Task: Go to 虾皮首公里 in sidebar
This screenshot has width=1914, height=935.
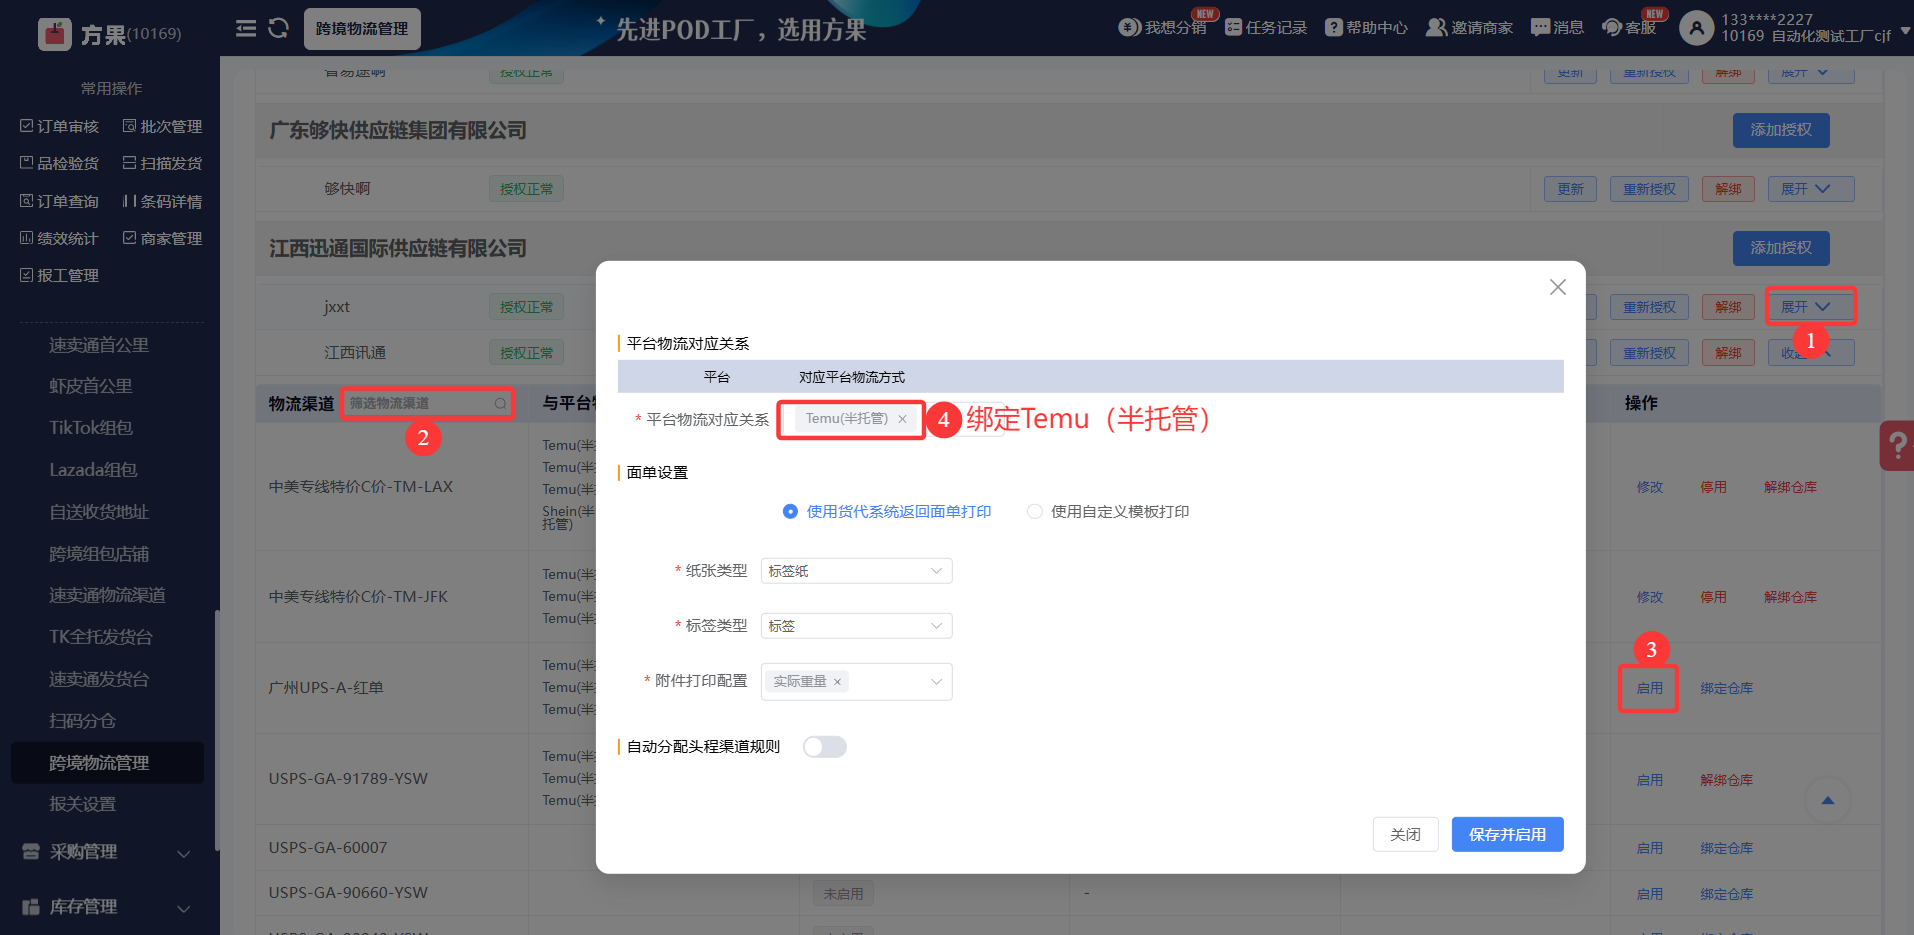Action: click(x=91, y=386)
